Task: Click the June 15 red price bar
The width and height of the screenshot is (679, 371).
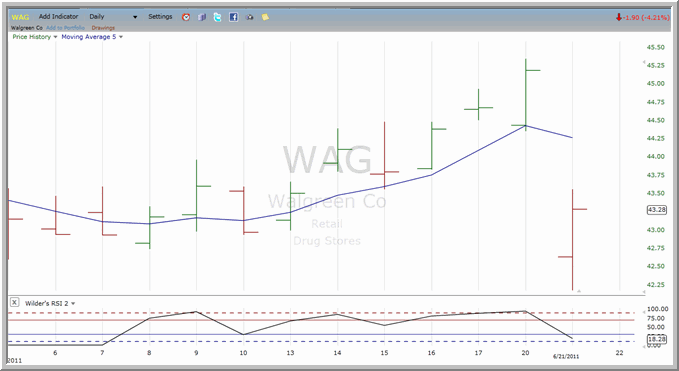Action: 385,155
